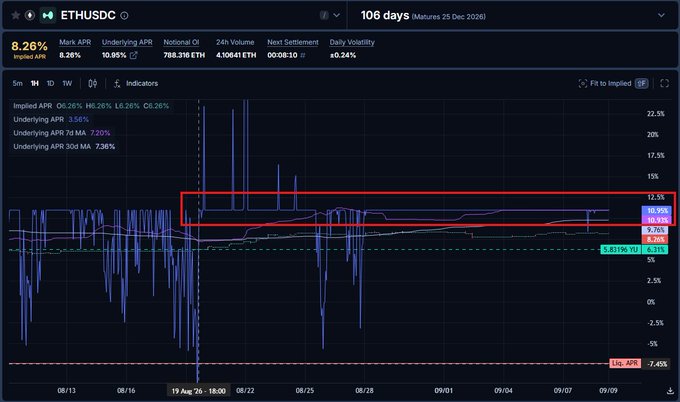The height and width of the screenshot is (402, 680).
Task: Click the 788.316 ETH value
Action: [x=184, y=55]
